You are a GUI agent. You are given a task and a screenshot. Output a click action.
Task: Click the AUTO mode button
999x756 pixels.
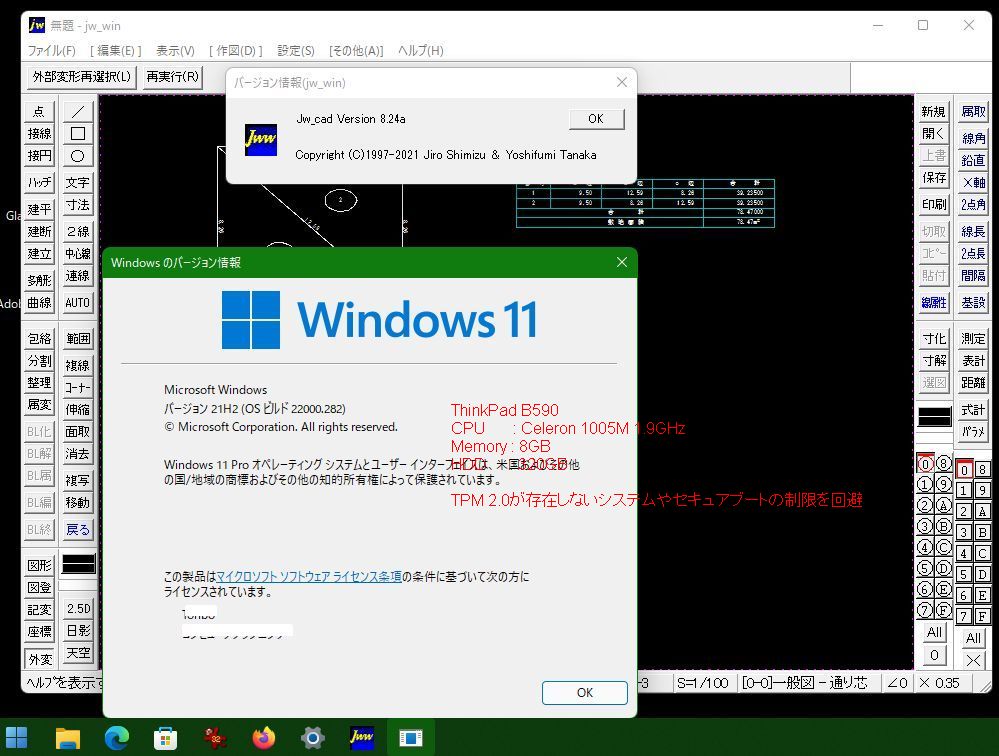78,303
